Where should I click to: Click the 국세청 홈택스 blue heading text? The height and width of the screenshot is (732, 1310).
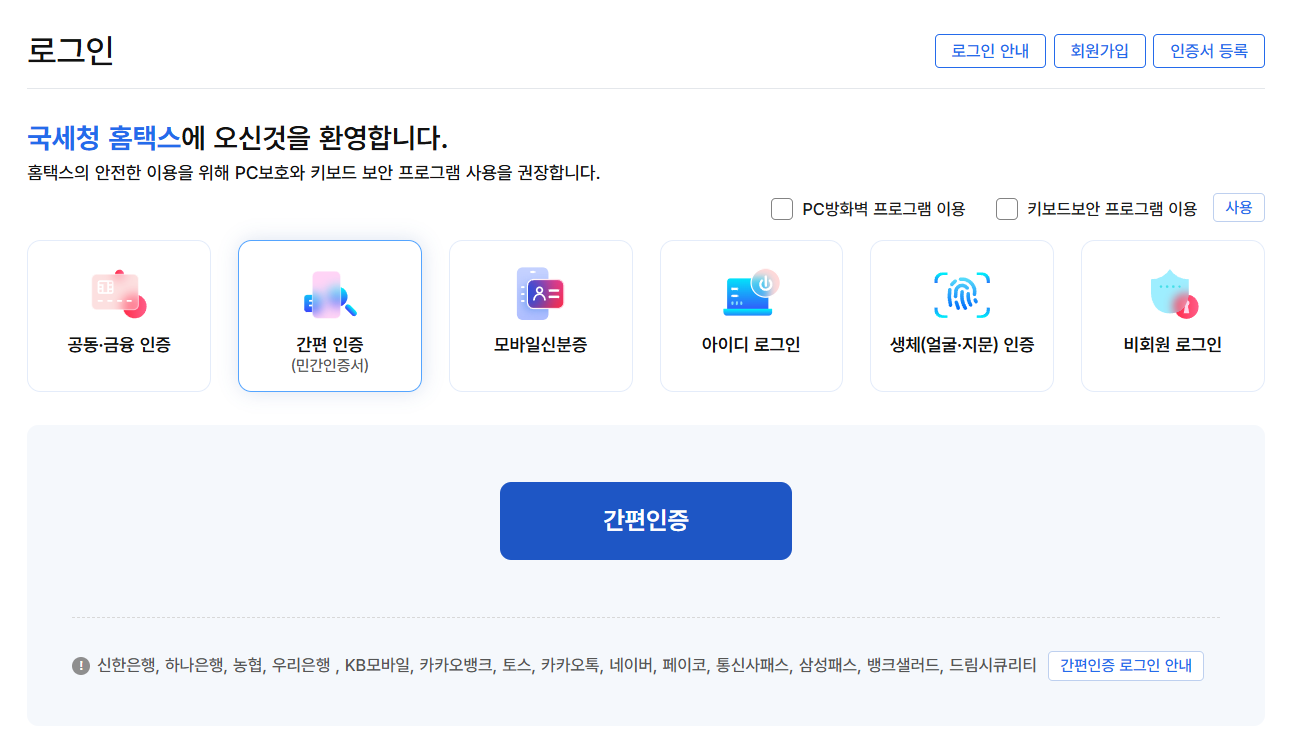104,138
